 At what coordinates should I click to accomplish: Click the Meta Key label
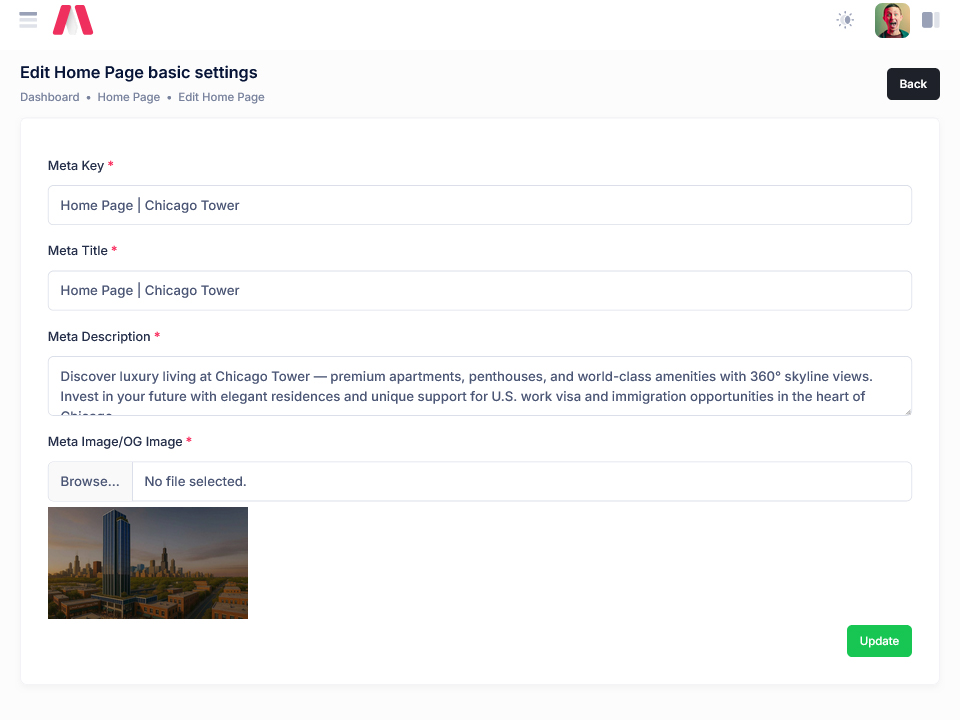pyautogui.click(x=76, y=165)
